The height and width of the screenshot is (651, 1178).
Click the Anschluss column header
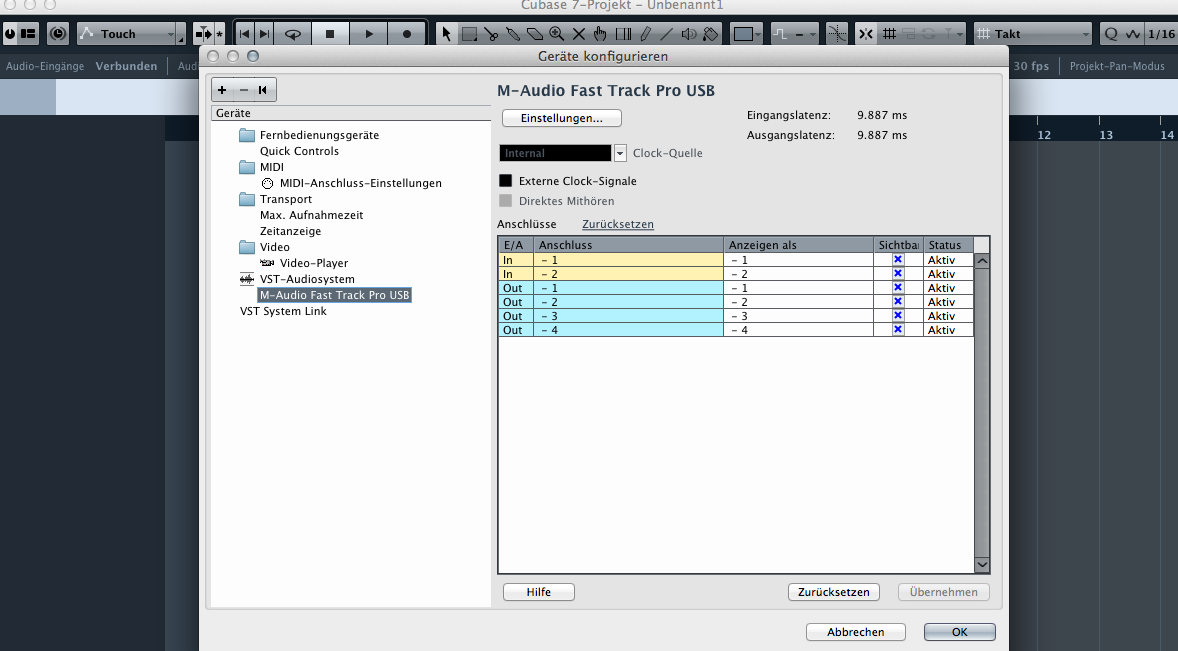click(628, 245)
